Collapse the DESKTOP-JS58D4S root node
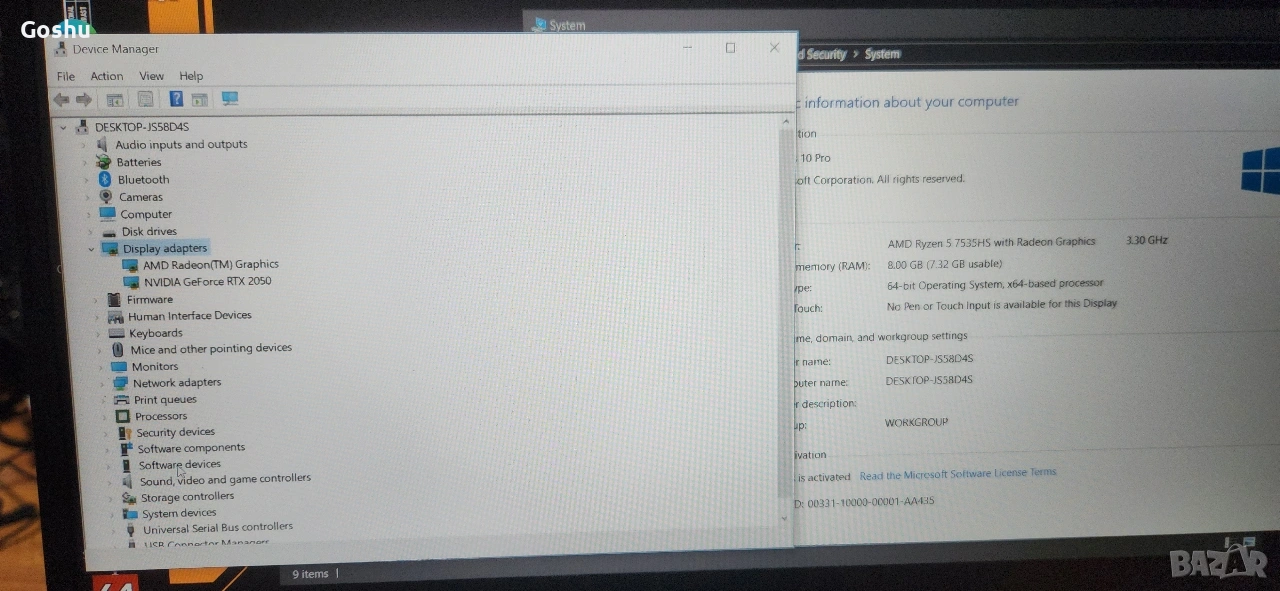The height and width of the screenshot is (591, 1280). click(64, 128)
